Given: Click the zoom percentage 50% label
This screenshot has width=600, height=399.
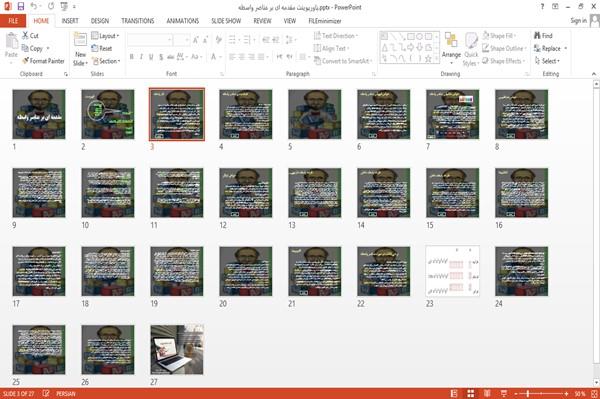Looking at the screenshot, I should pyautogui.click(x=579, y=394).
